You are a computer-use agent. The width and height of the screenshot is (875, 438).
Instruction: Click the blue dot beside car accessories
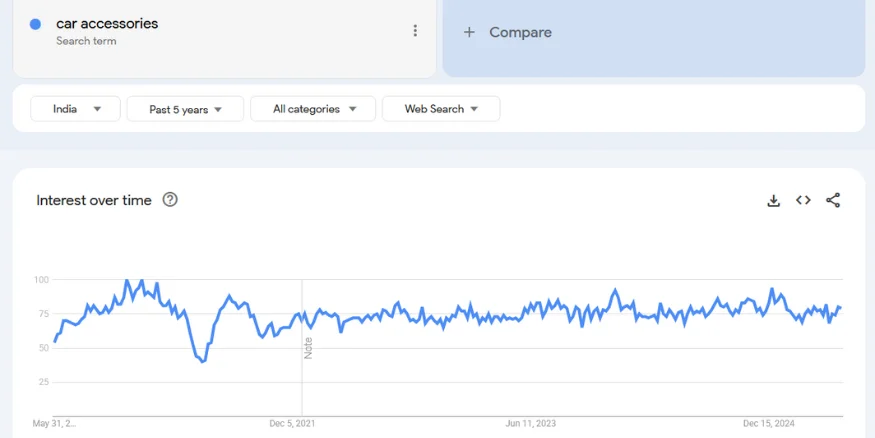point(35,24)
